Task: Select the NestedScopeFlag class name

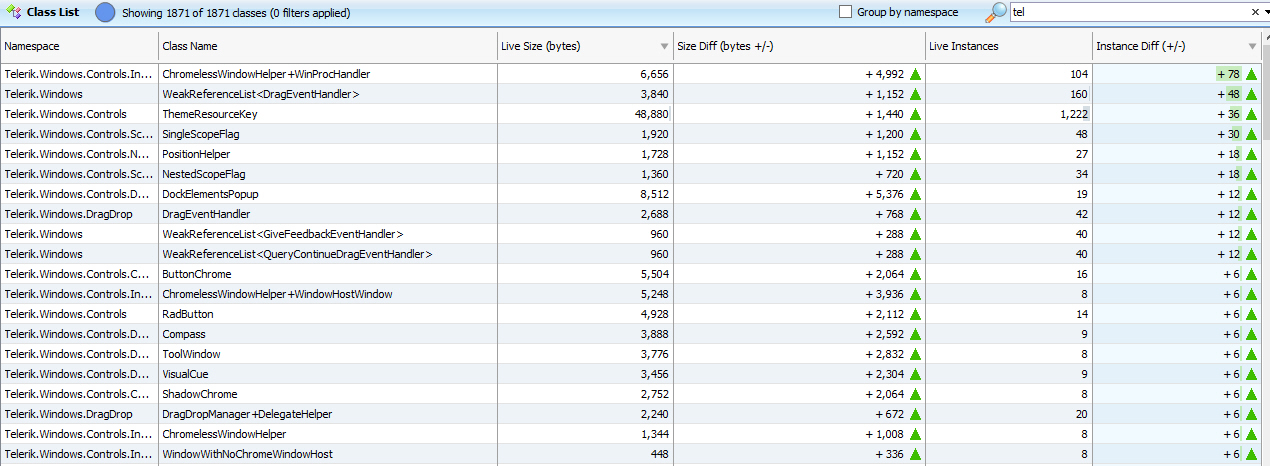Action: pyautogui.click(x=204, y=174)
